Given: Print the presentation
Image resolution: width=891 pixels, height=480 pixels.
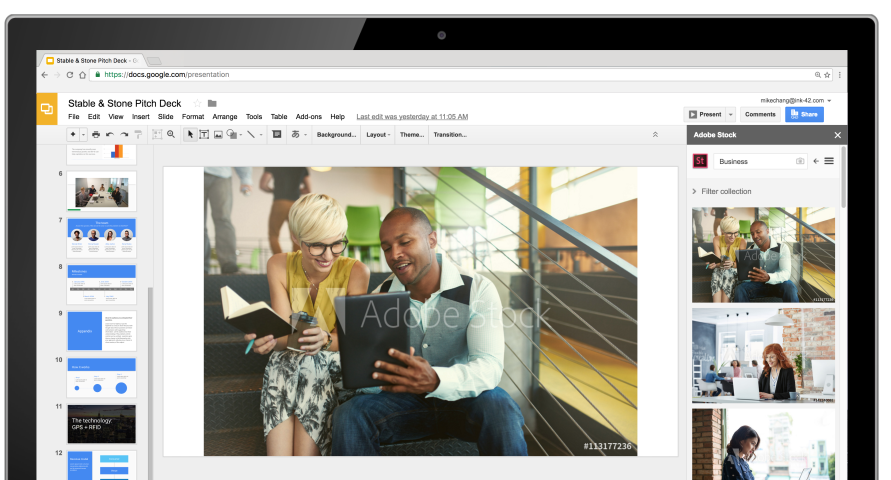Looking at the screenshot, I should pos(95,135).
